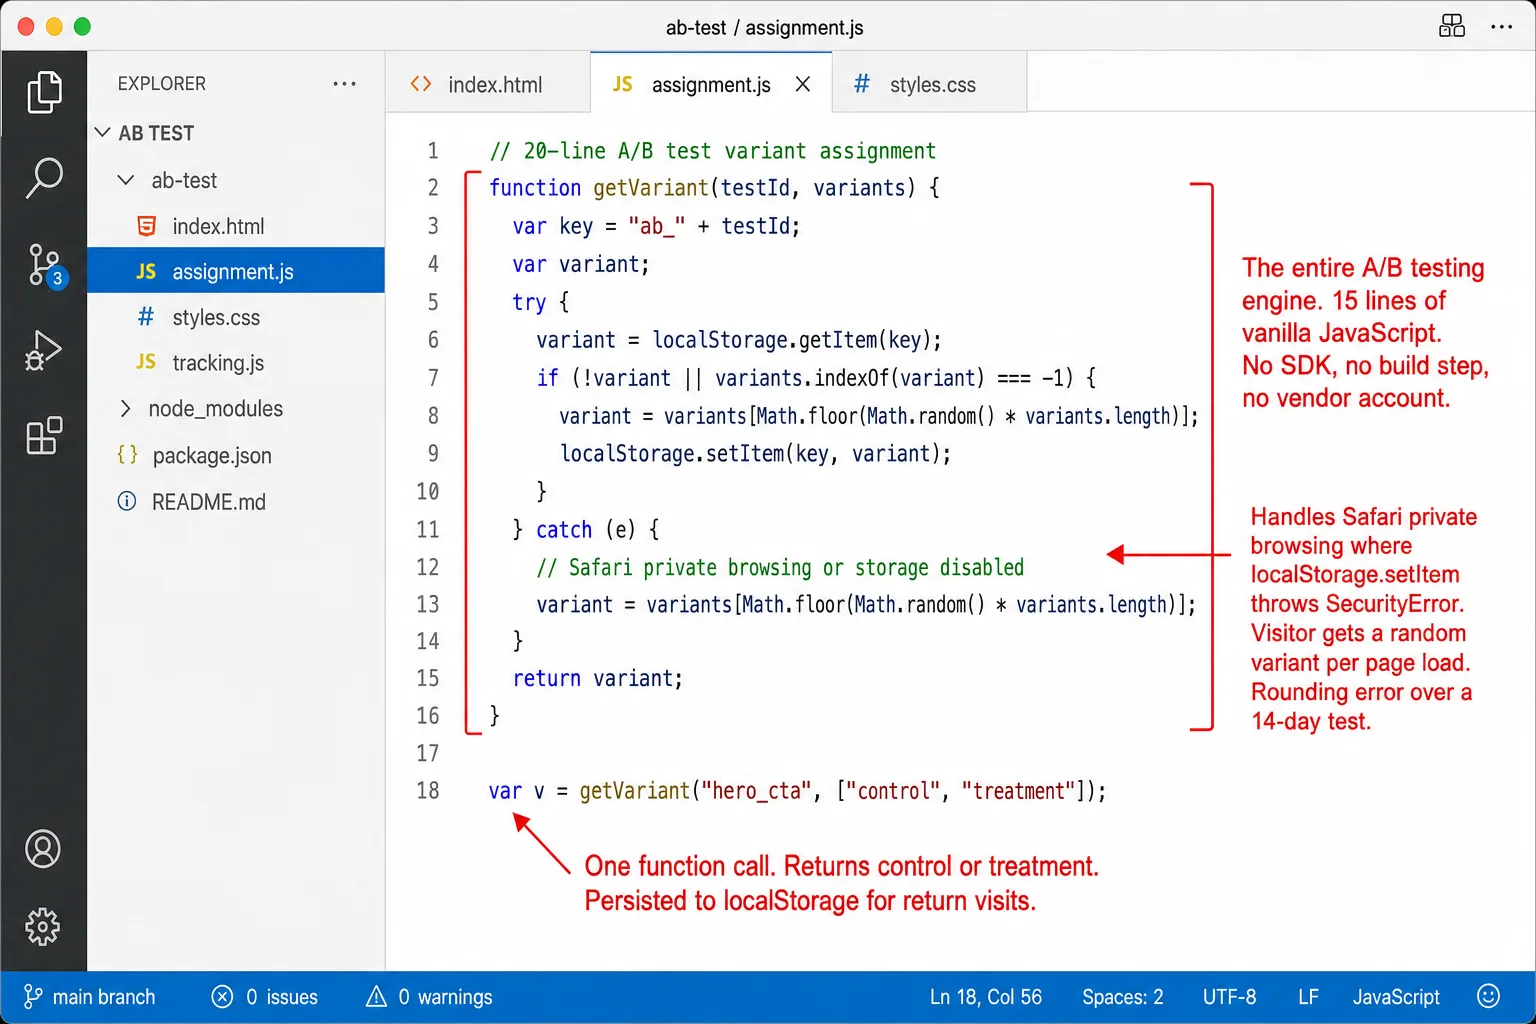Open Source Control with 3 changes

(44, 266)
